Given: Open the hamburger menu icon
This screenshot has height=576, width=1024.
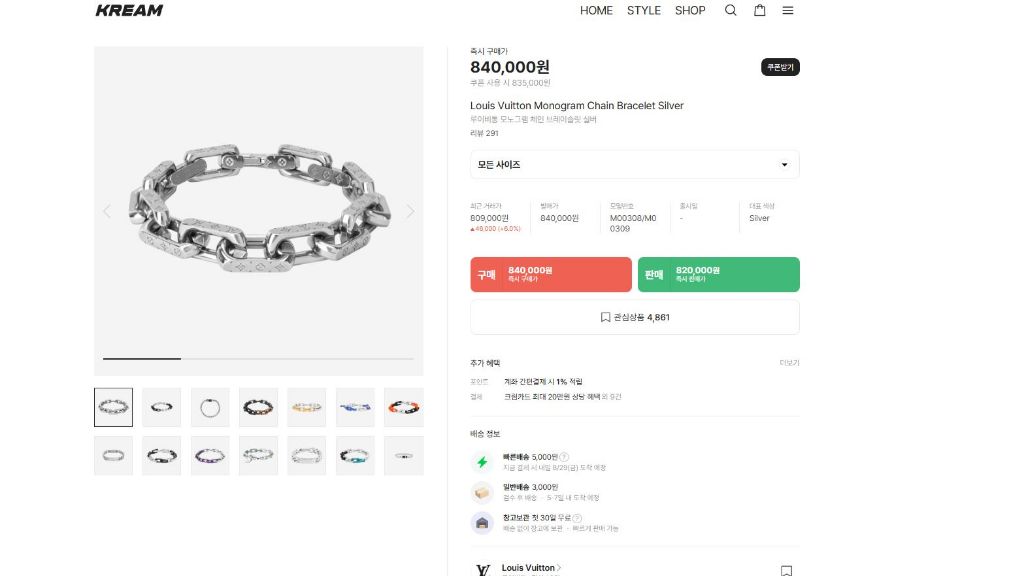Looking at the screenshot, I should (788, 10).
